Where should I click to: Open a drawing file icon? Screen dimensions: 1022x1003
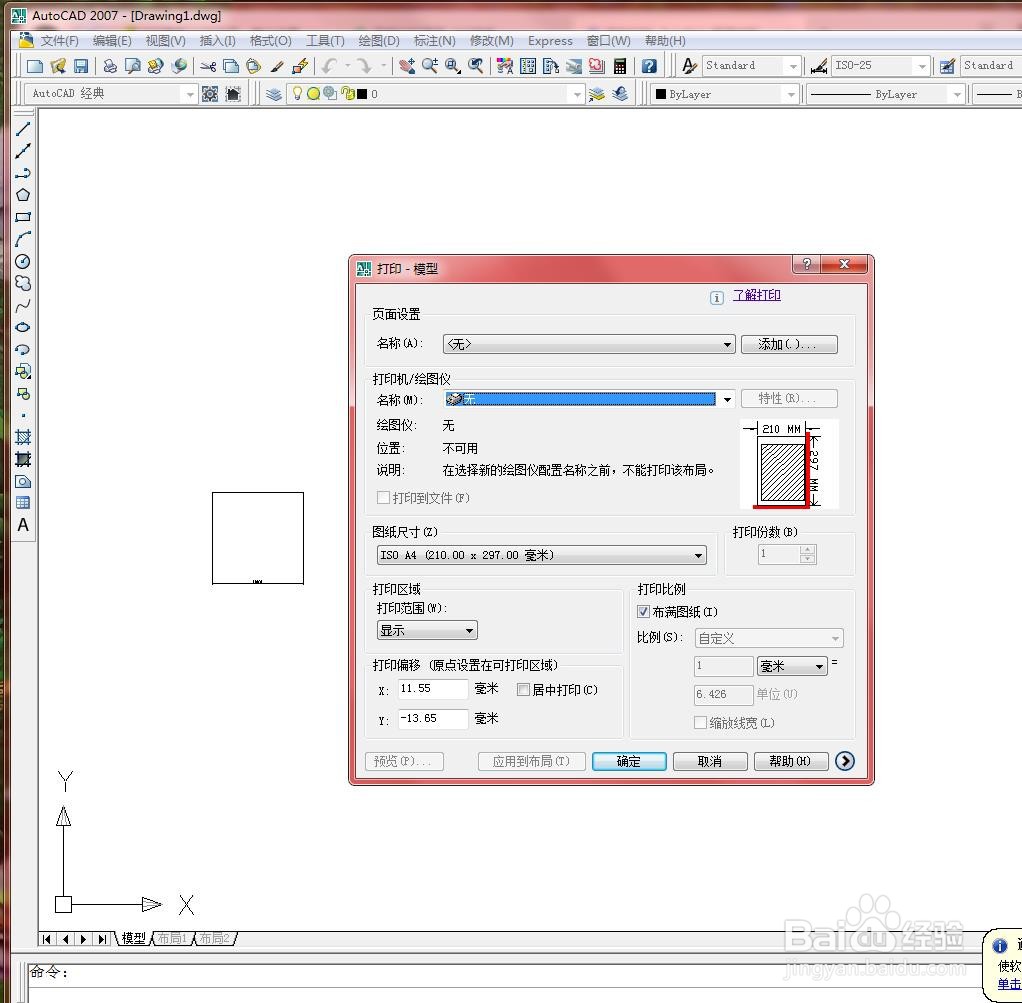tap(58, 66)
